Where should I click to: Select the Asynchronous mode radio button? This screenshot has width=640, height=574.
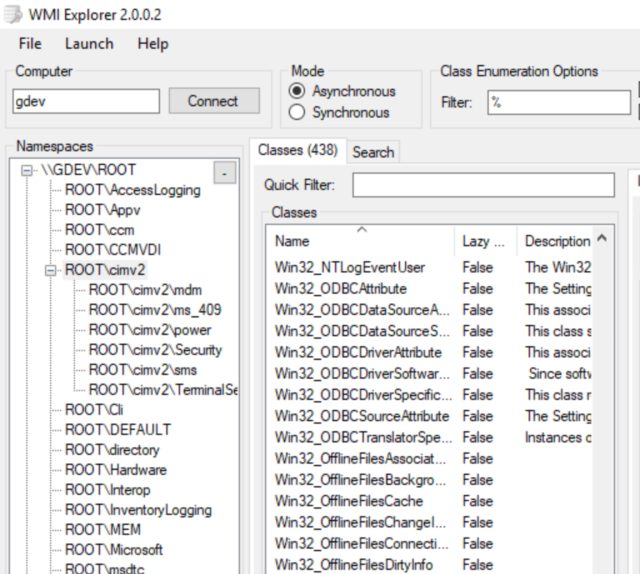[x=297, y=91]
